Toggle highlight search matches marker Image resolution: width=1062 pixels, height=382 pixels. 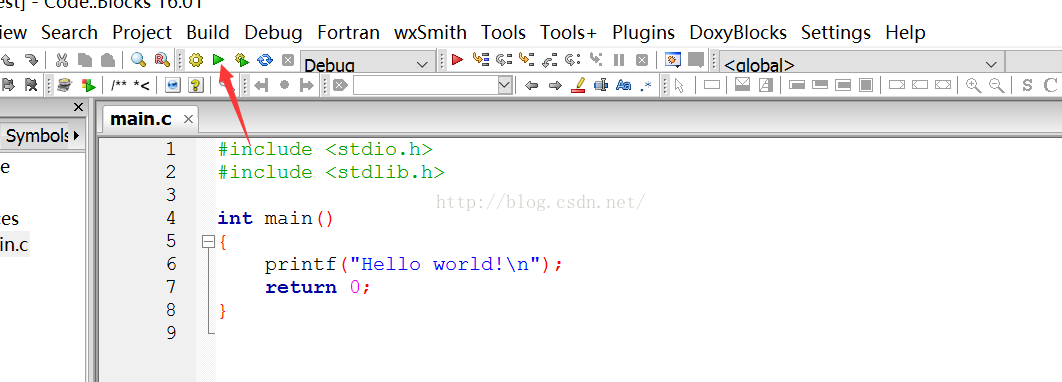point(578,85)
